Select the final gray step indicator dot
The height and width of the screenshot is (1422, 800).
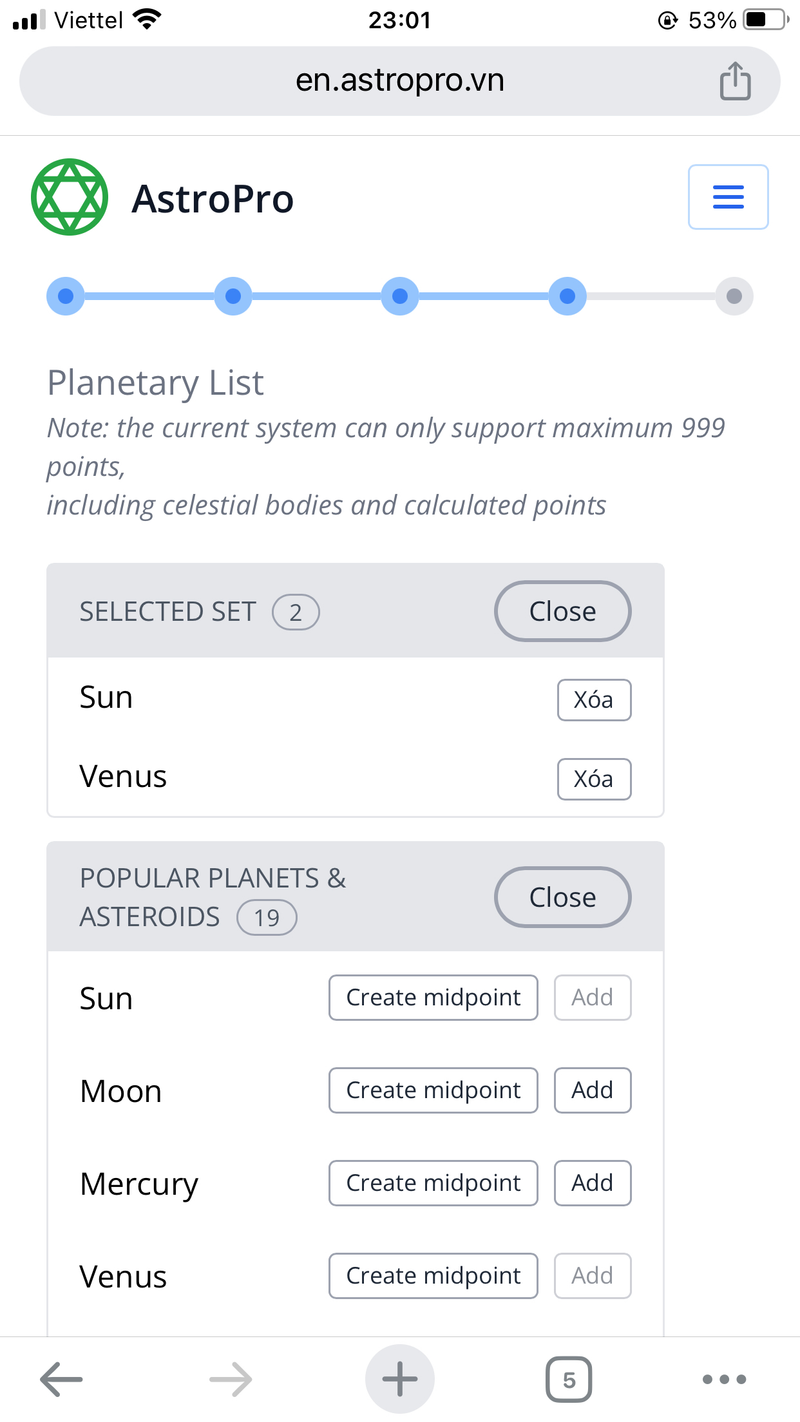tap(733, 295)
